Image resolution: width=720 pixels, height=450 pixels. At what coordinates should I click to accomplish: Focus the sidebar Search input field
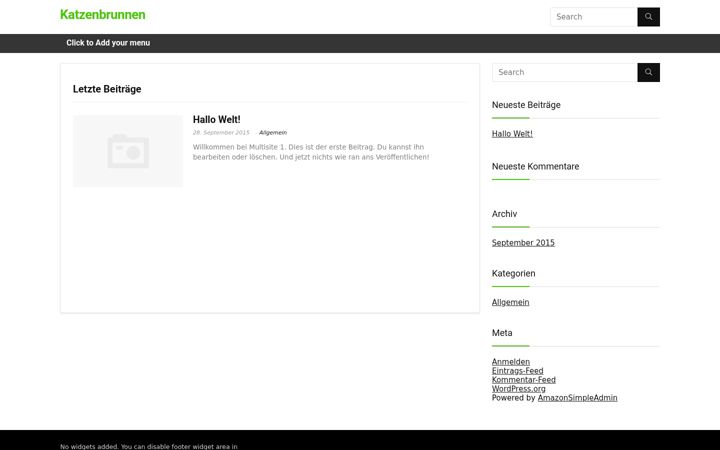pos(564,73)
